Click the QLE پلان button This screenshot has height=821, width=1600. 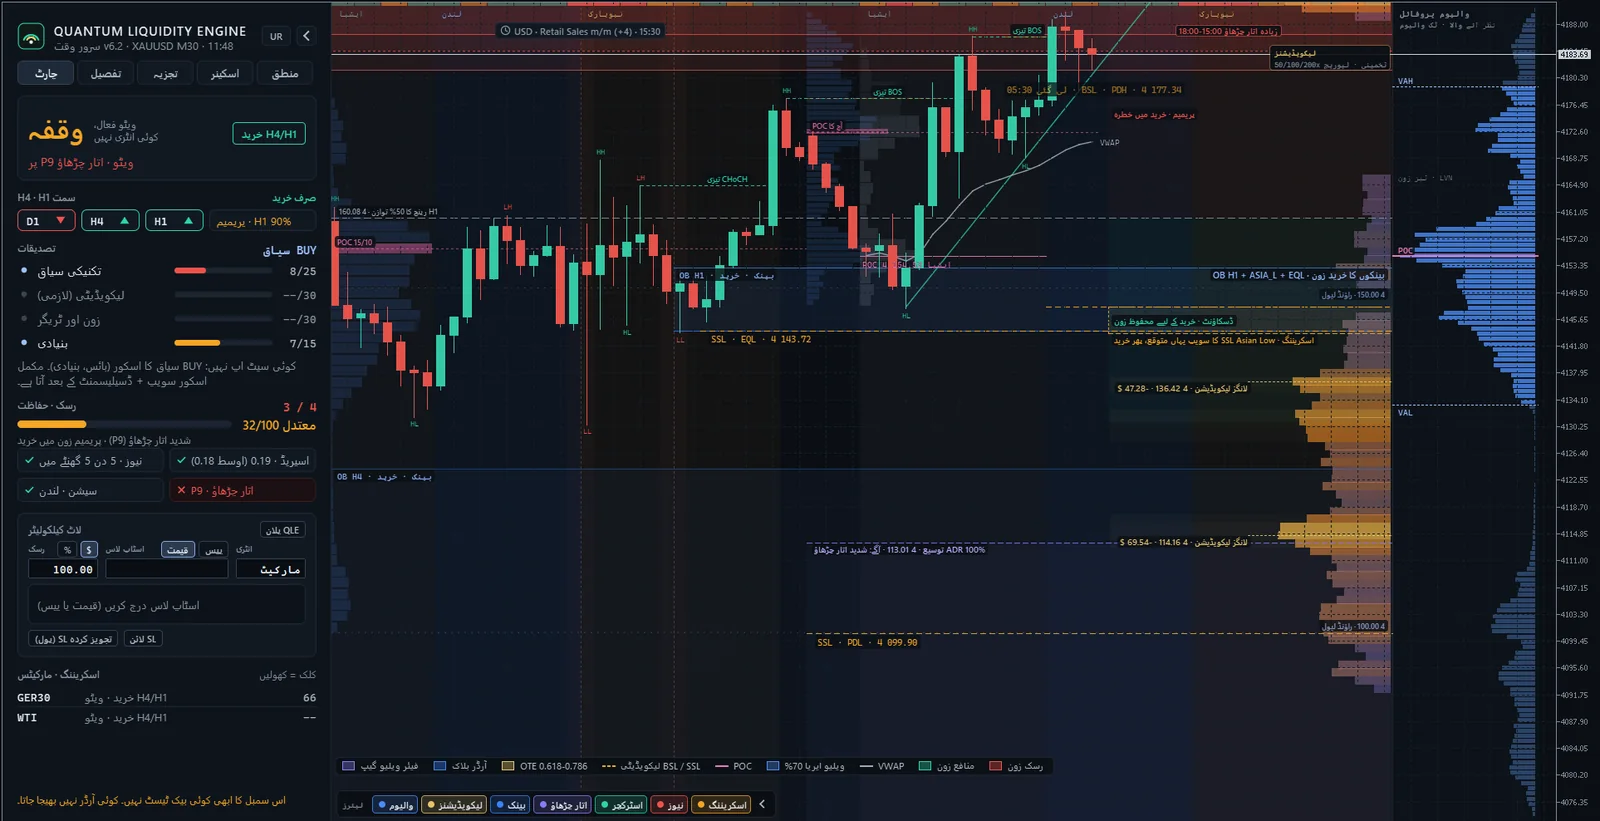click(x=283, y=530)
